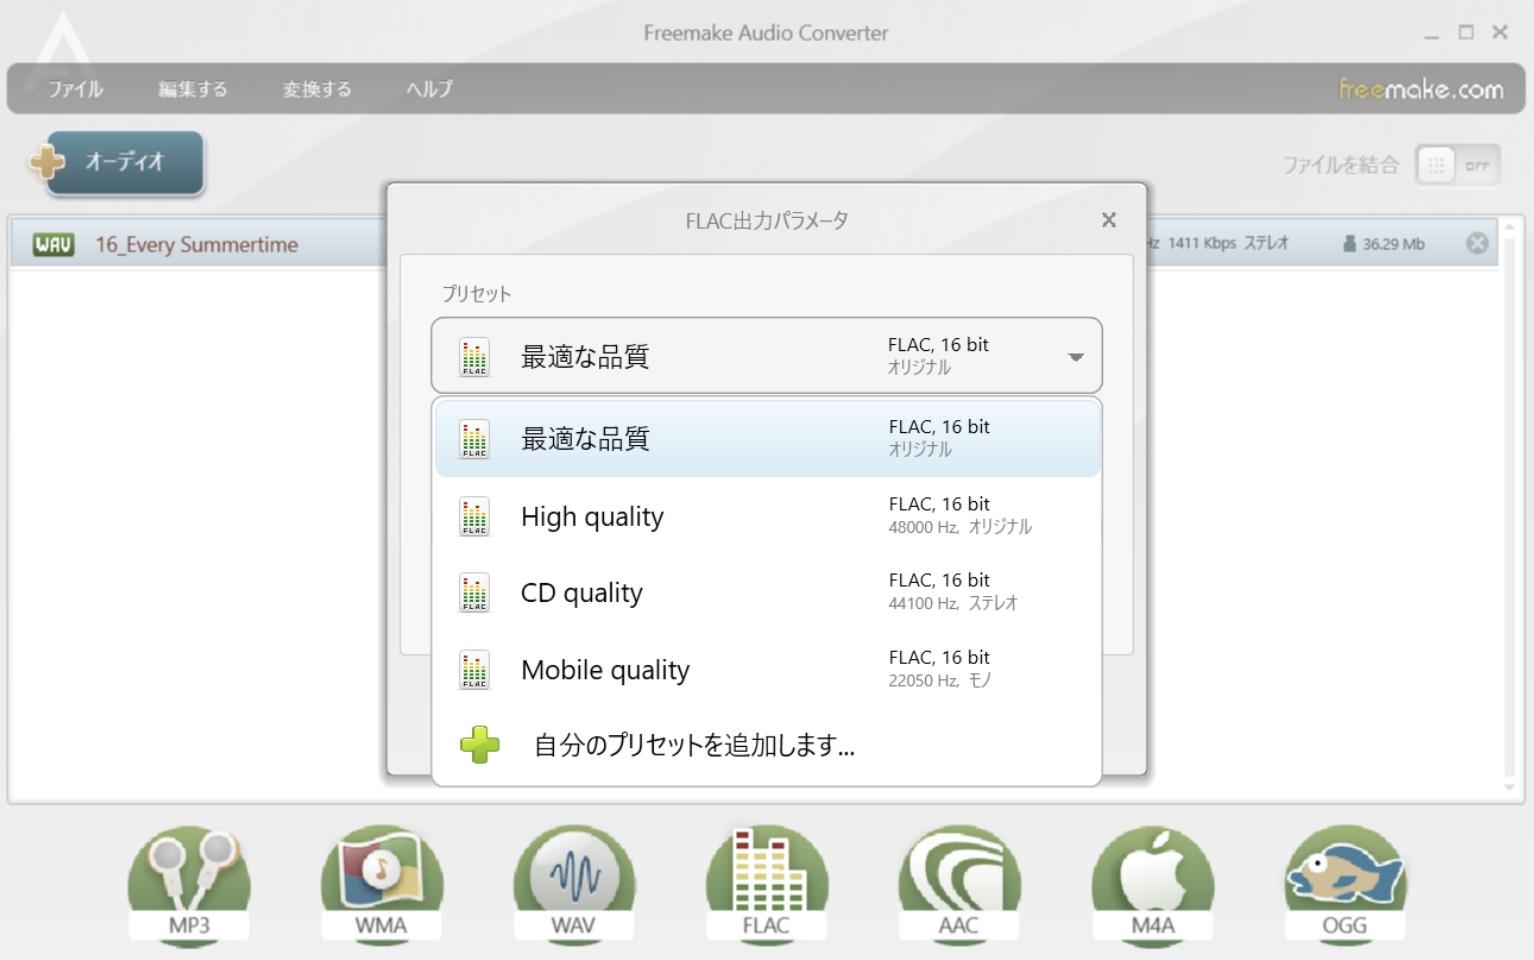The image size is (1534, 960).
Task: Select the FLAC output format icon
Action: (x=766, y=880)
